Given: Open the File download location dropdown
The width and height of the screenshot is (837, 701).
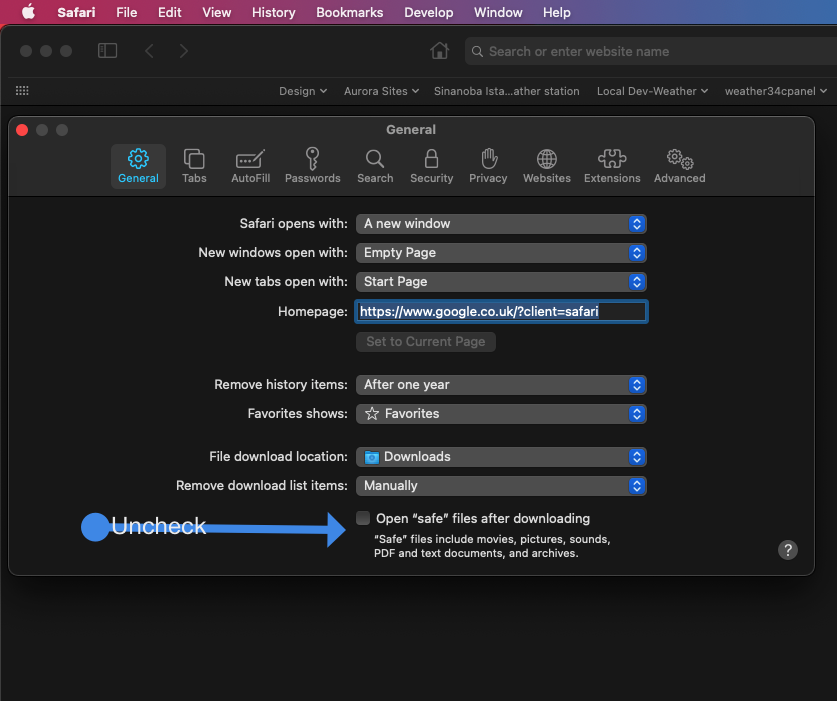Looking at the screenshot, I should tap(501, 456).
